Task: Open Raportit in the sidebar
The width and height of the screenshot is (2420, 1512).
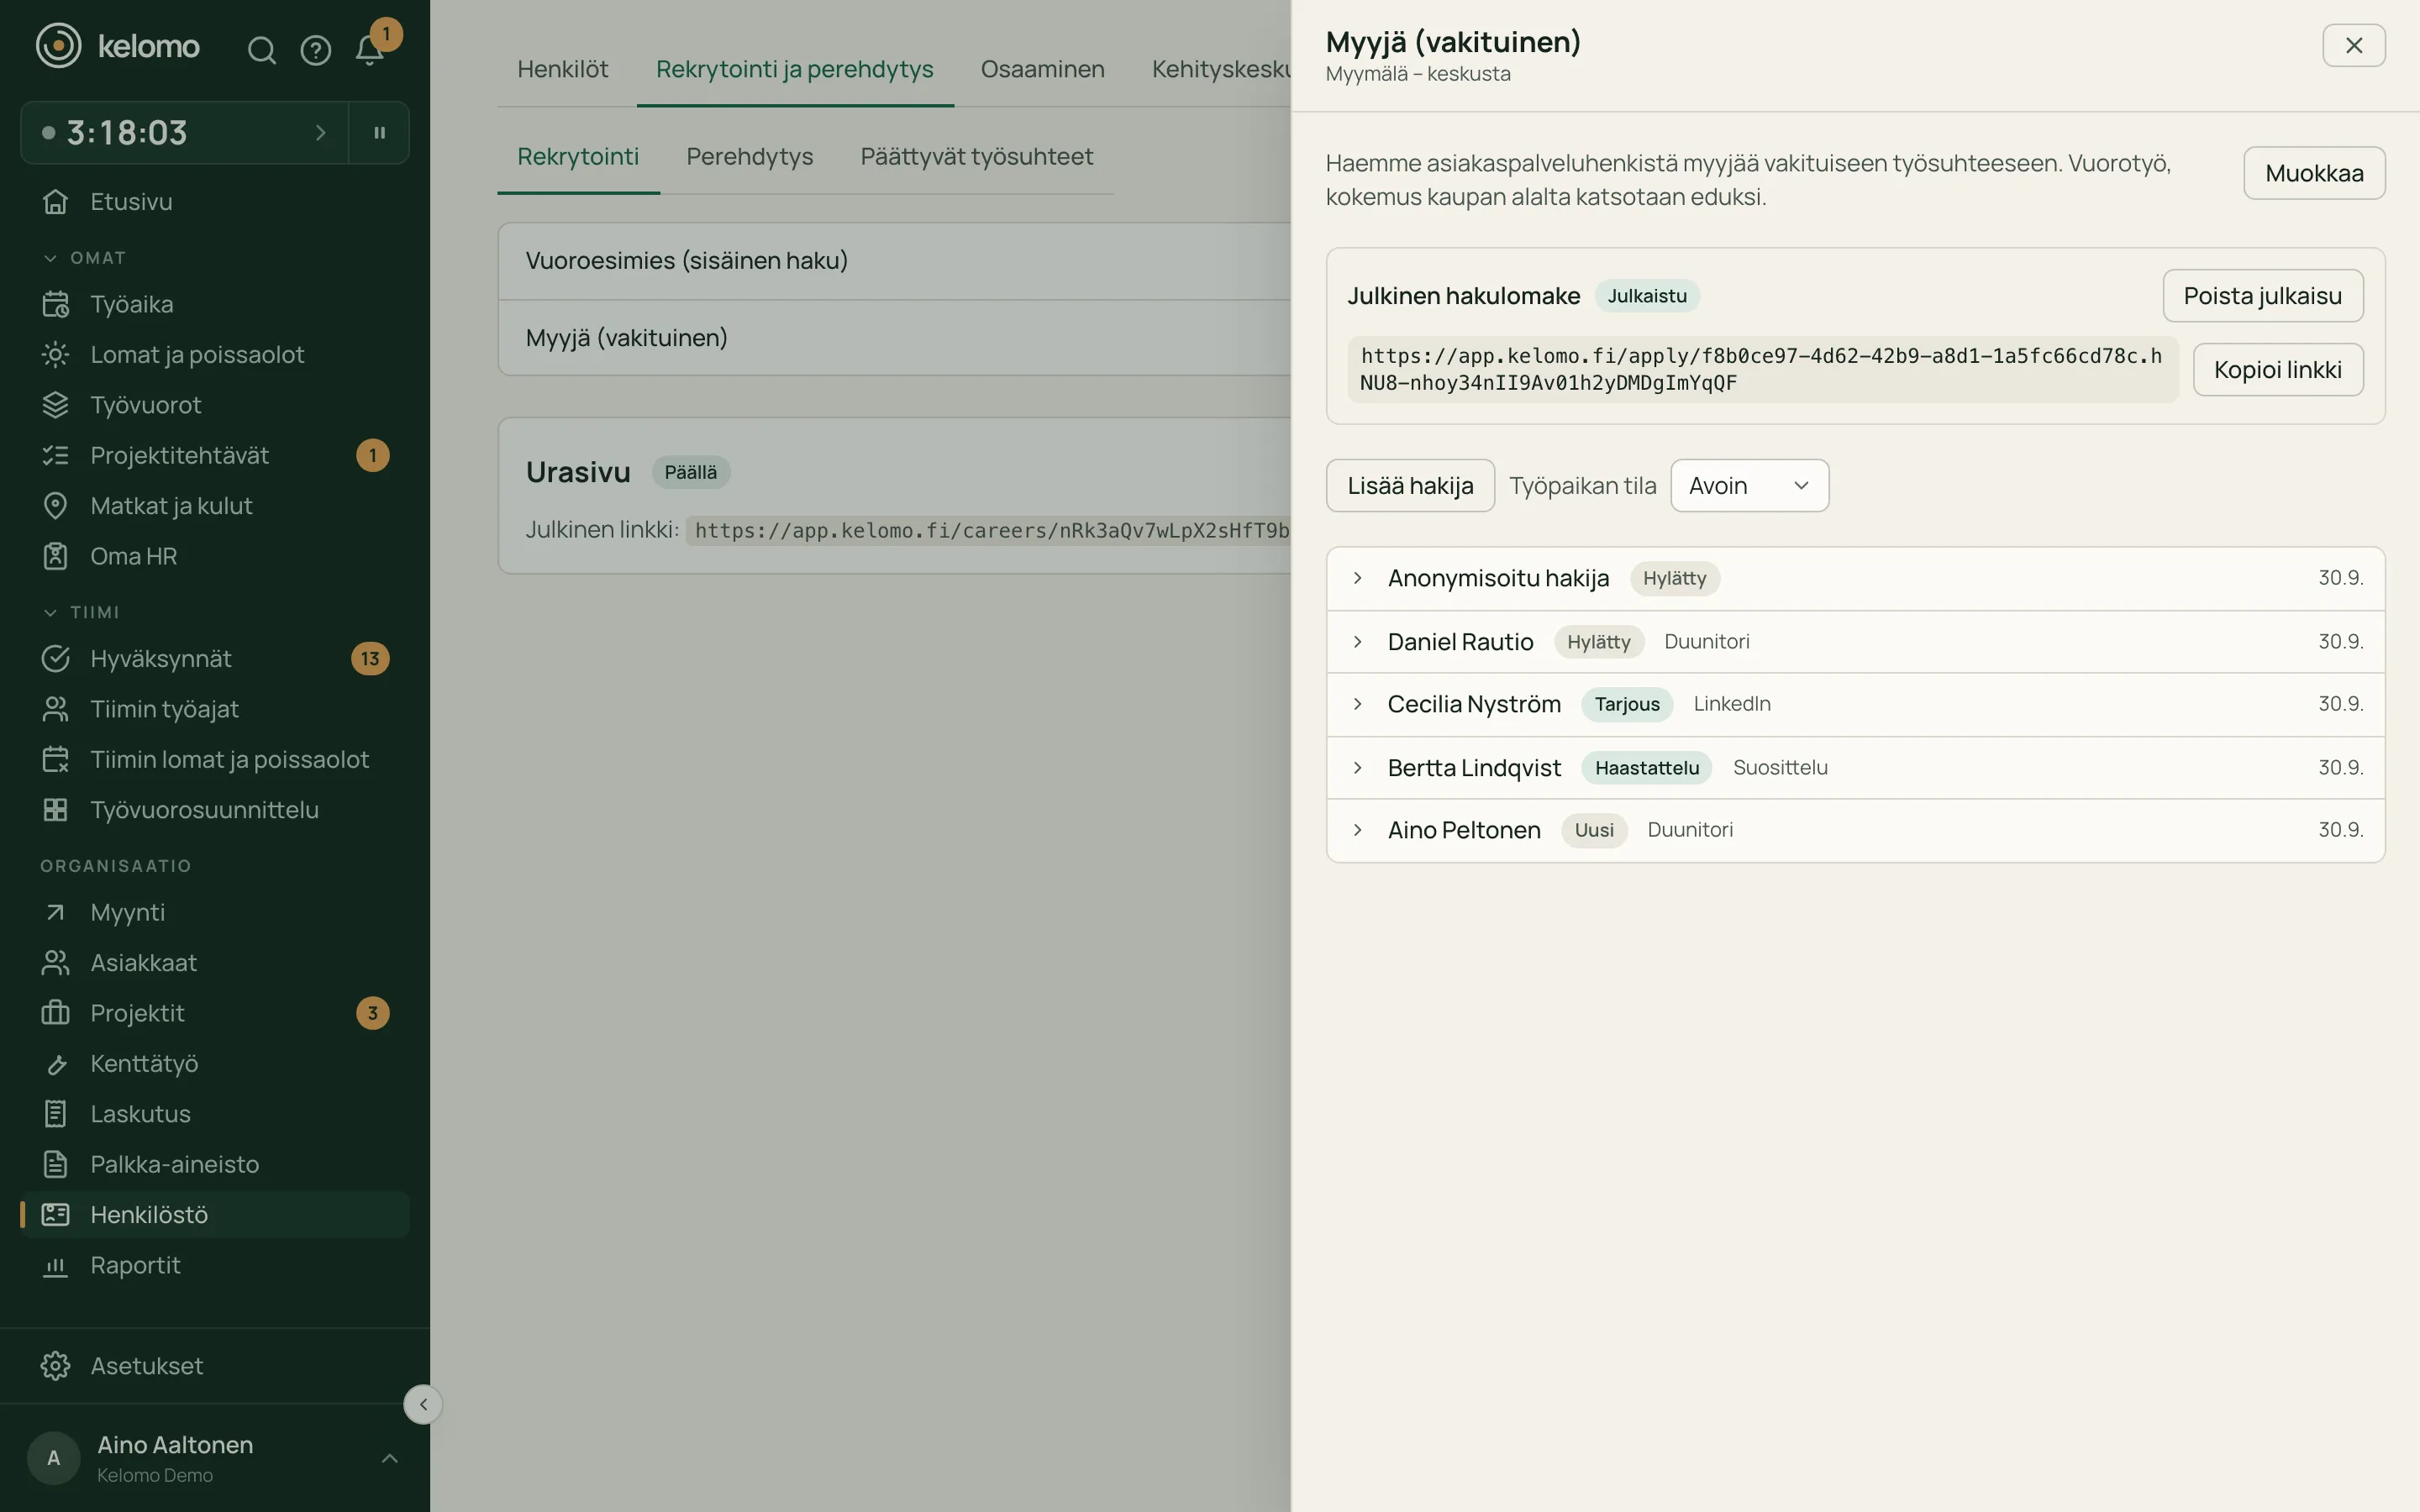Action: pos(215,1265)
